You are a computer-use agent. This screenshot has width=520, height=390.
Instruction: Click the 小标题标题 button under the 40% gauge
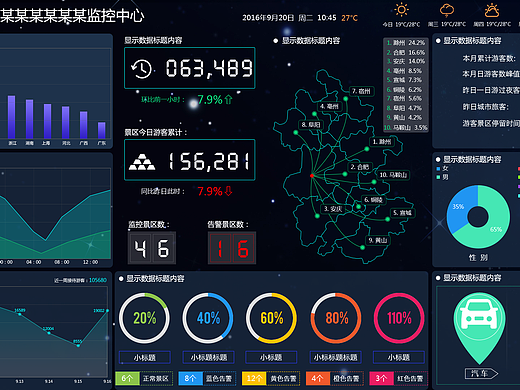click(209, 357)
